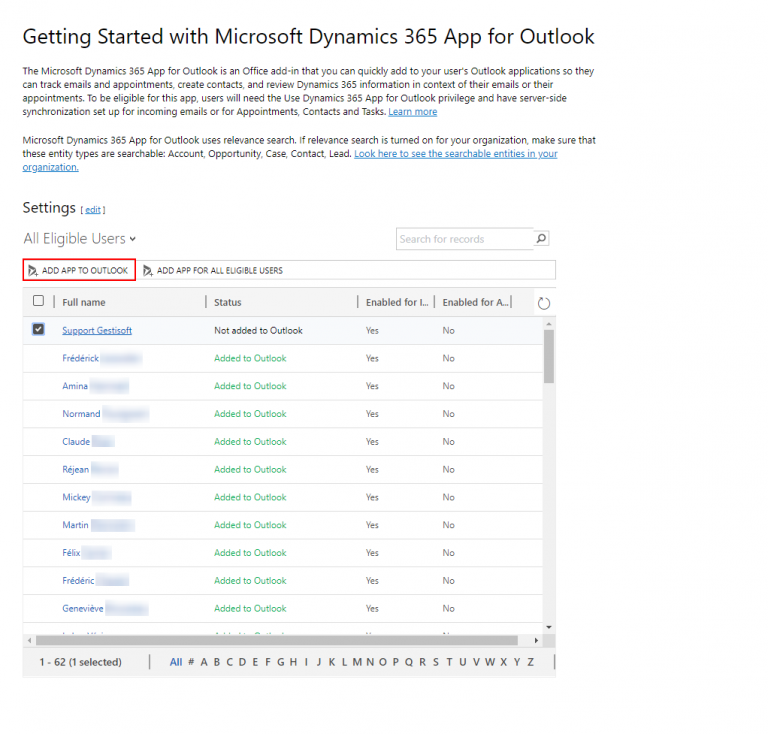Click in Search for records field
This screenshot has width=768, height=734.
click(x=464, y=239)
